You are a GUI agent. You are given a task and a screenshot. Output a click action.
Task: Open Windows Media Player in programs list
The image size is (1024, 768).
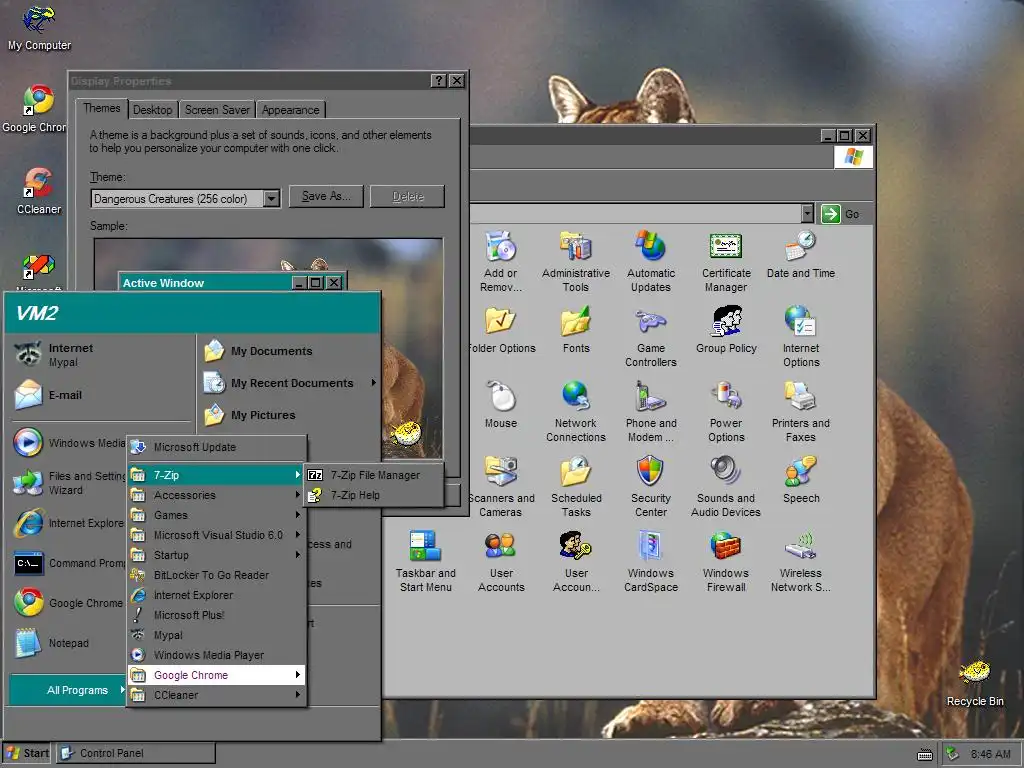pyautogui.click(x=216, y=655)
